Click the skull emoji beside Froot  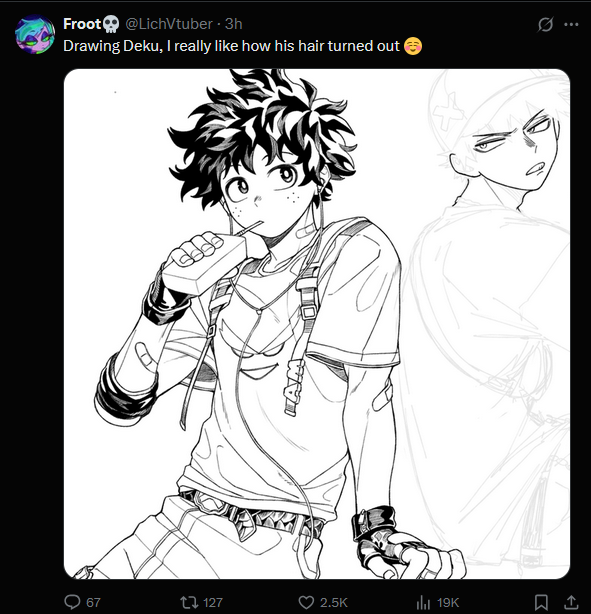click(111, 24)
